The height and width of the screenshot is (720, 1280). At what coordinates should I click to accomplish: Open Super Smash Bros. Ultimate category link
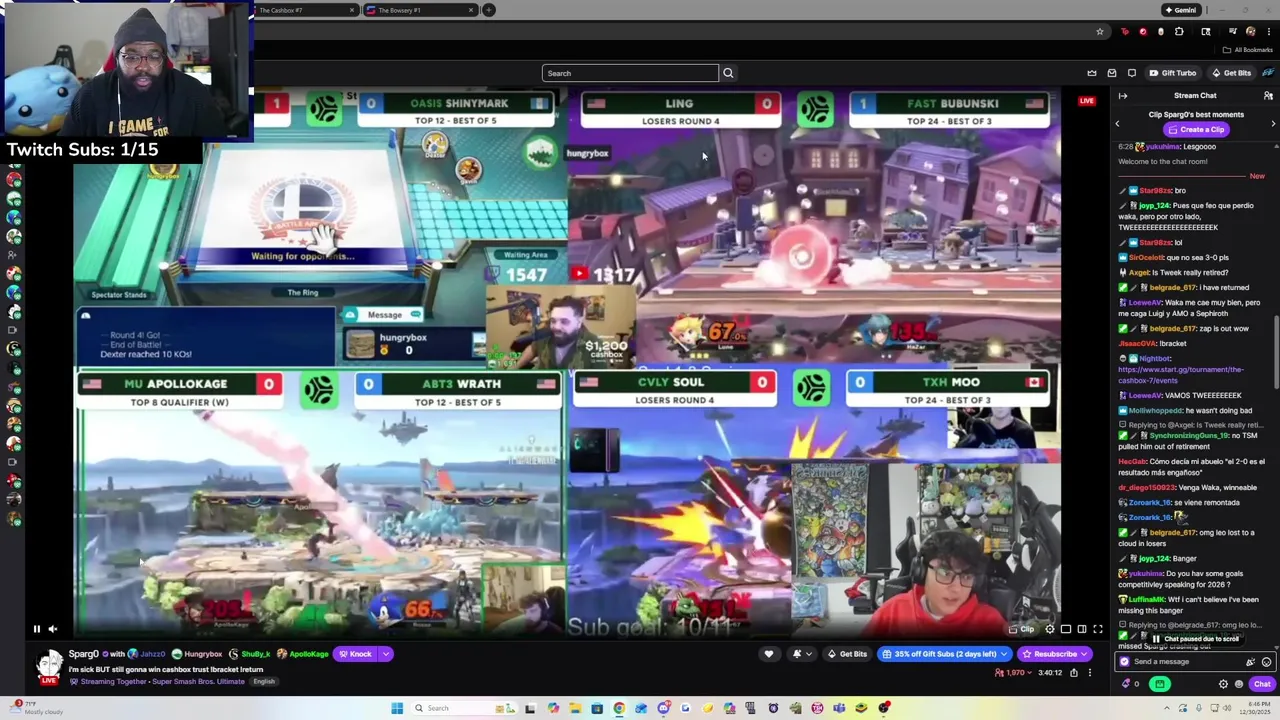click(x=199, y=681)
